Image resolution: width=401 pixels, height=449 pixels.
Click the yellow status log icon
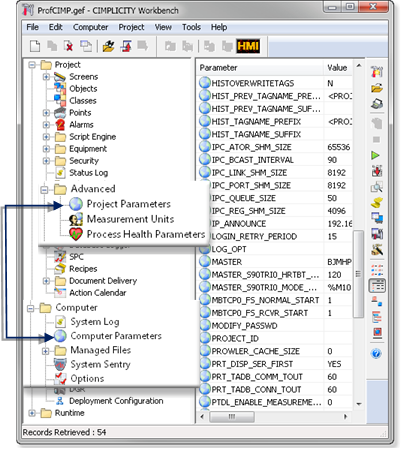tap(377, 202)
